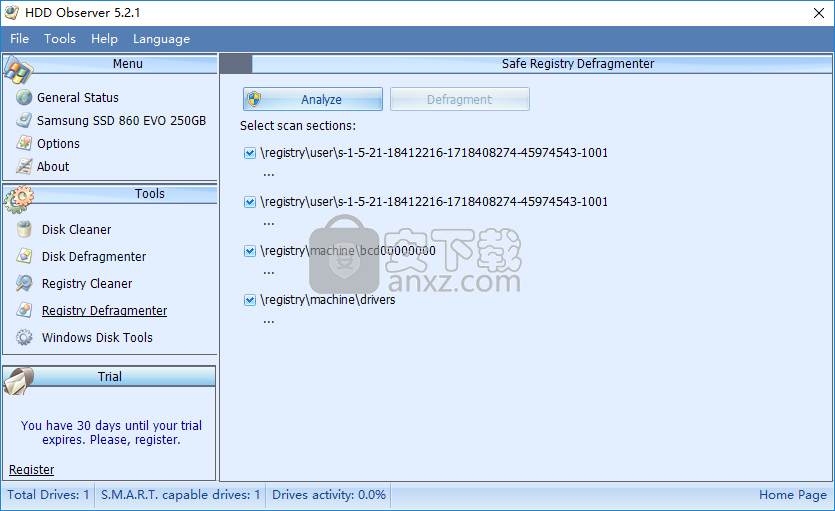Click the Options icon in Menu

[24, 143]
